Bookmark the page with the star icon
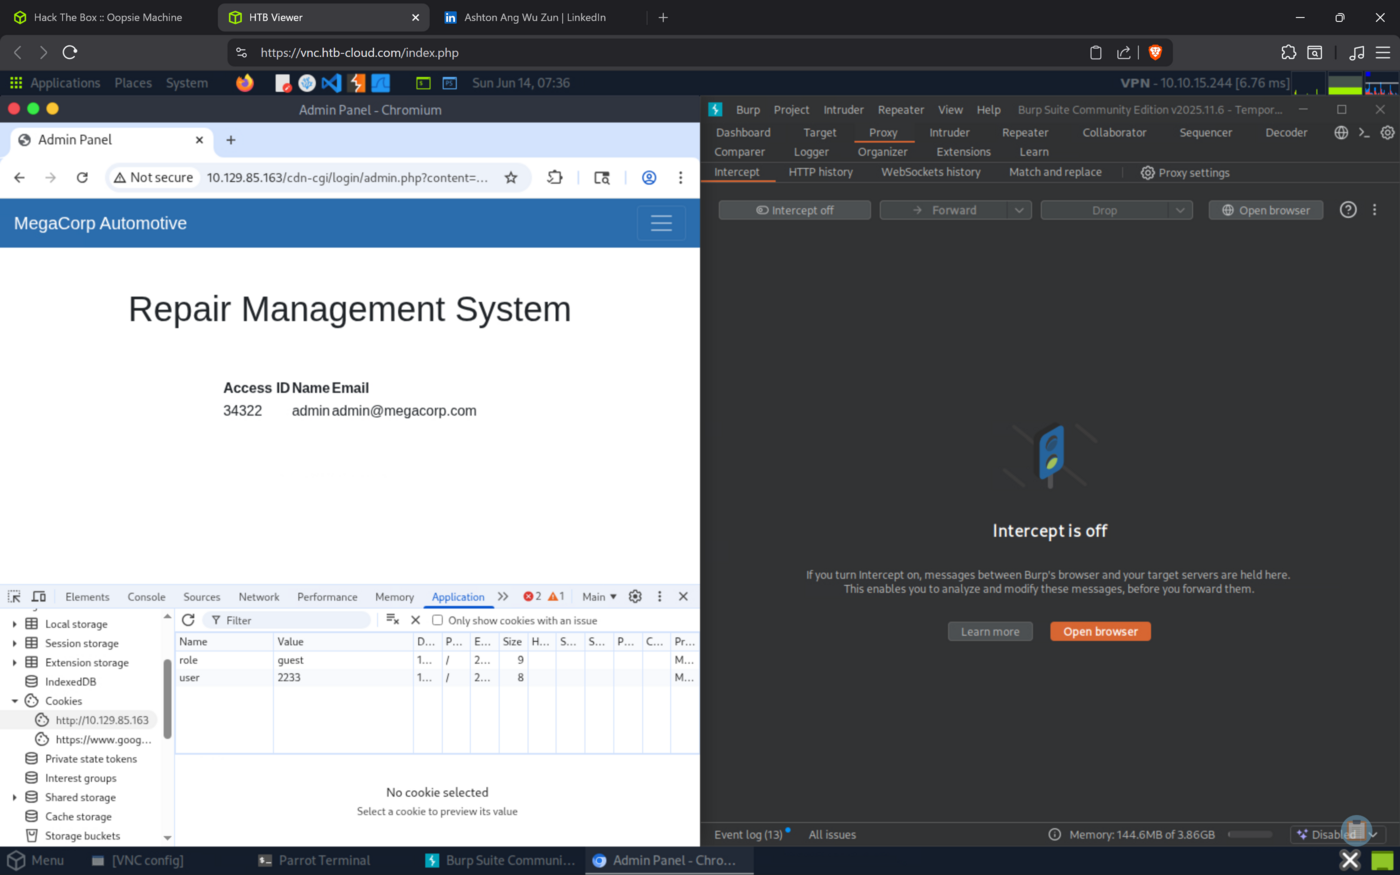This screenshot has height=875, width=1400. [x=511, y=177]
